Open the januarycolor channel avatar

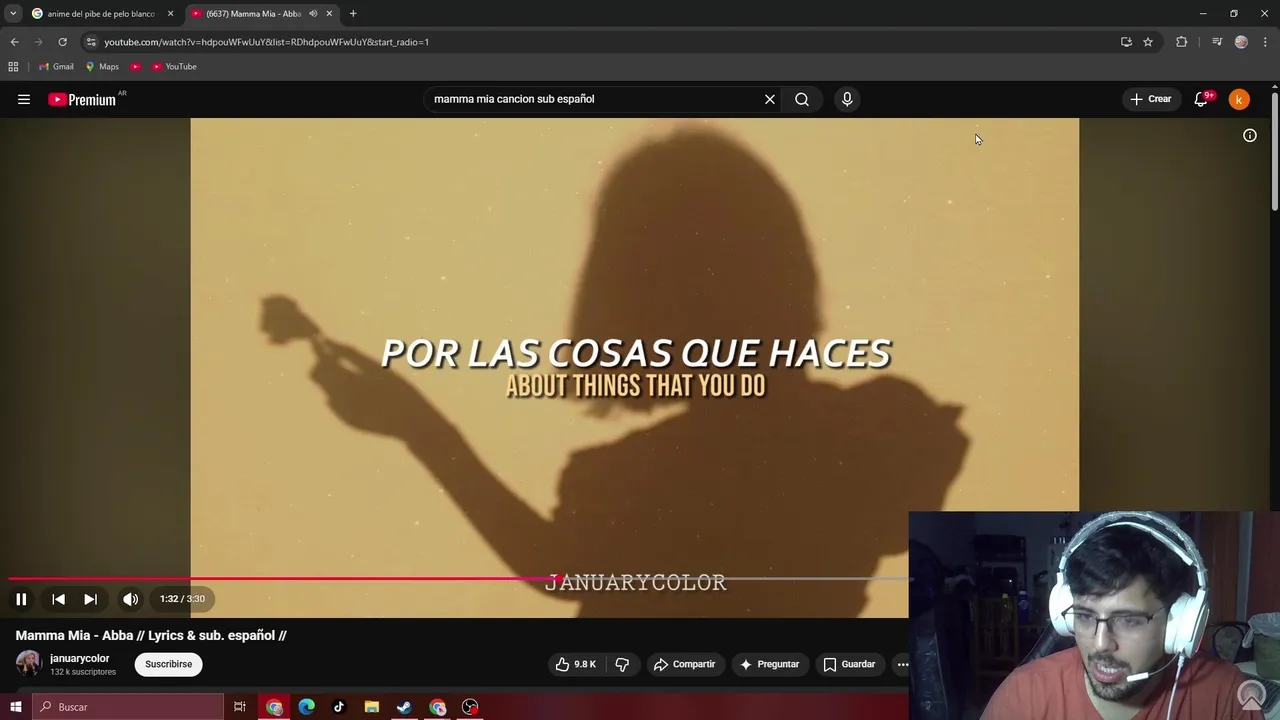pos(28,663)
